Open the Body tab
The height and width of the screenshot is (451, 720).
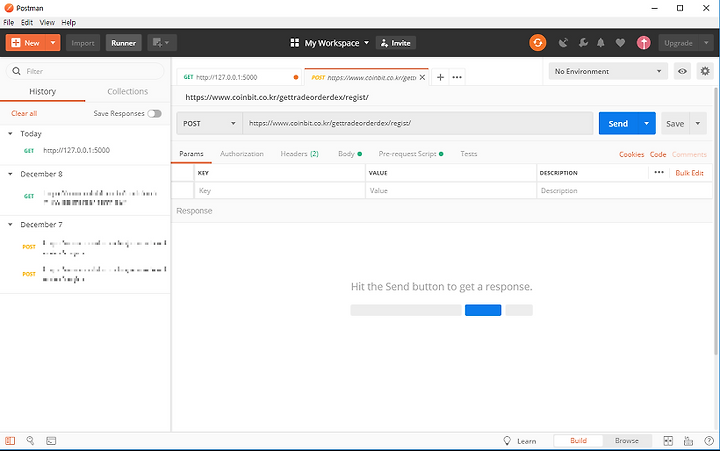click(350, 154)
